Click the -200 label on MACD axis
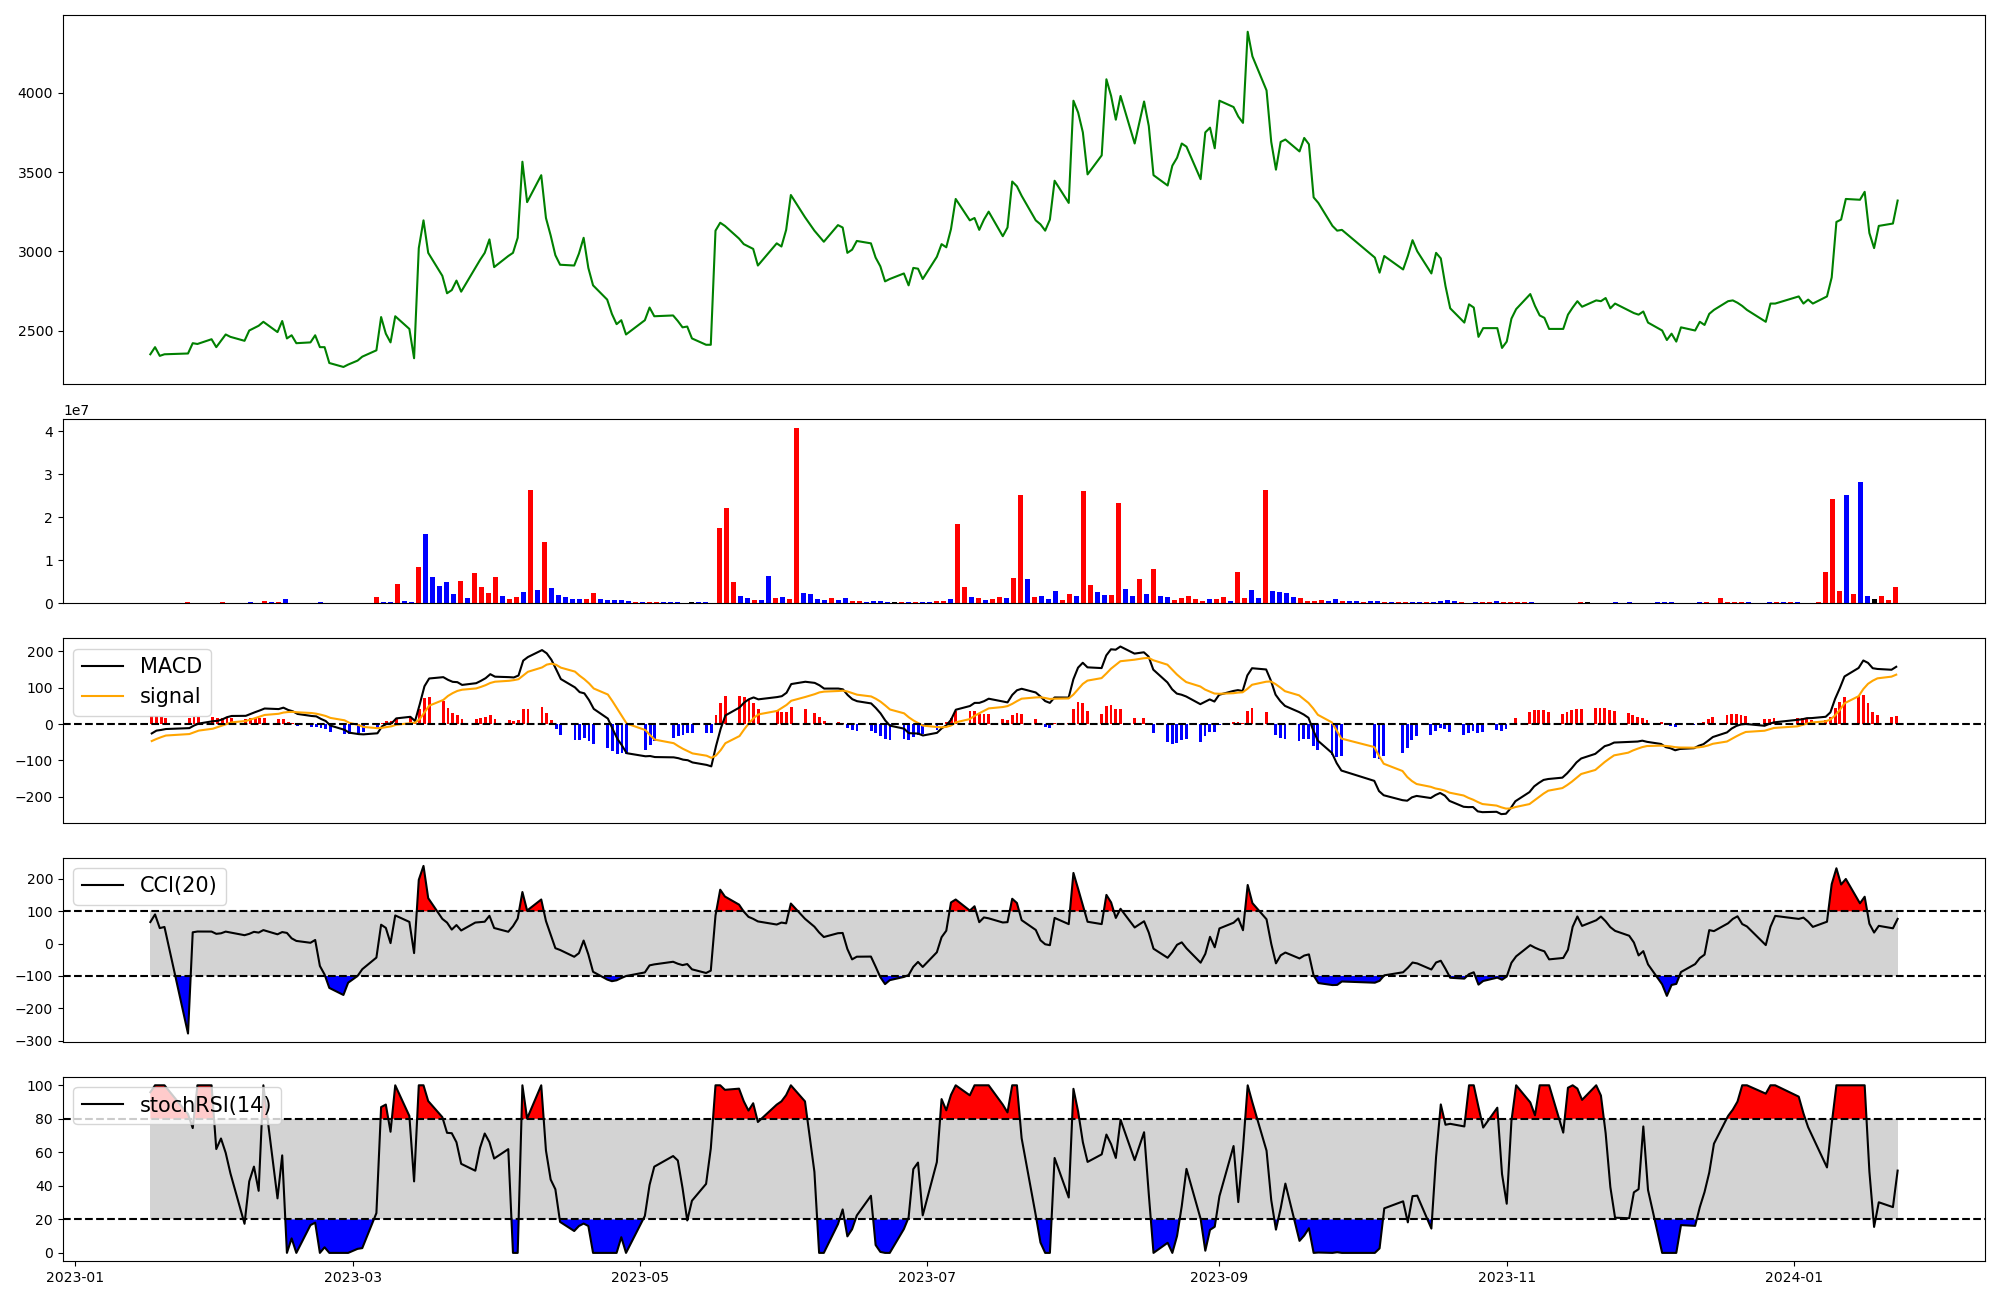This screenshot has width=2000, height=1300. click(x=36, y=798)
